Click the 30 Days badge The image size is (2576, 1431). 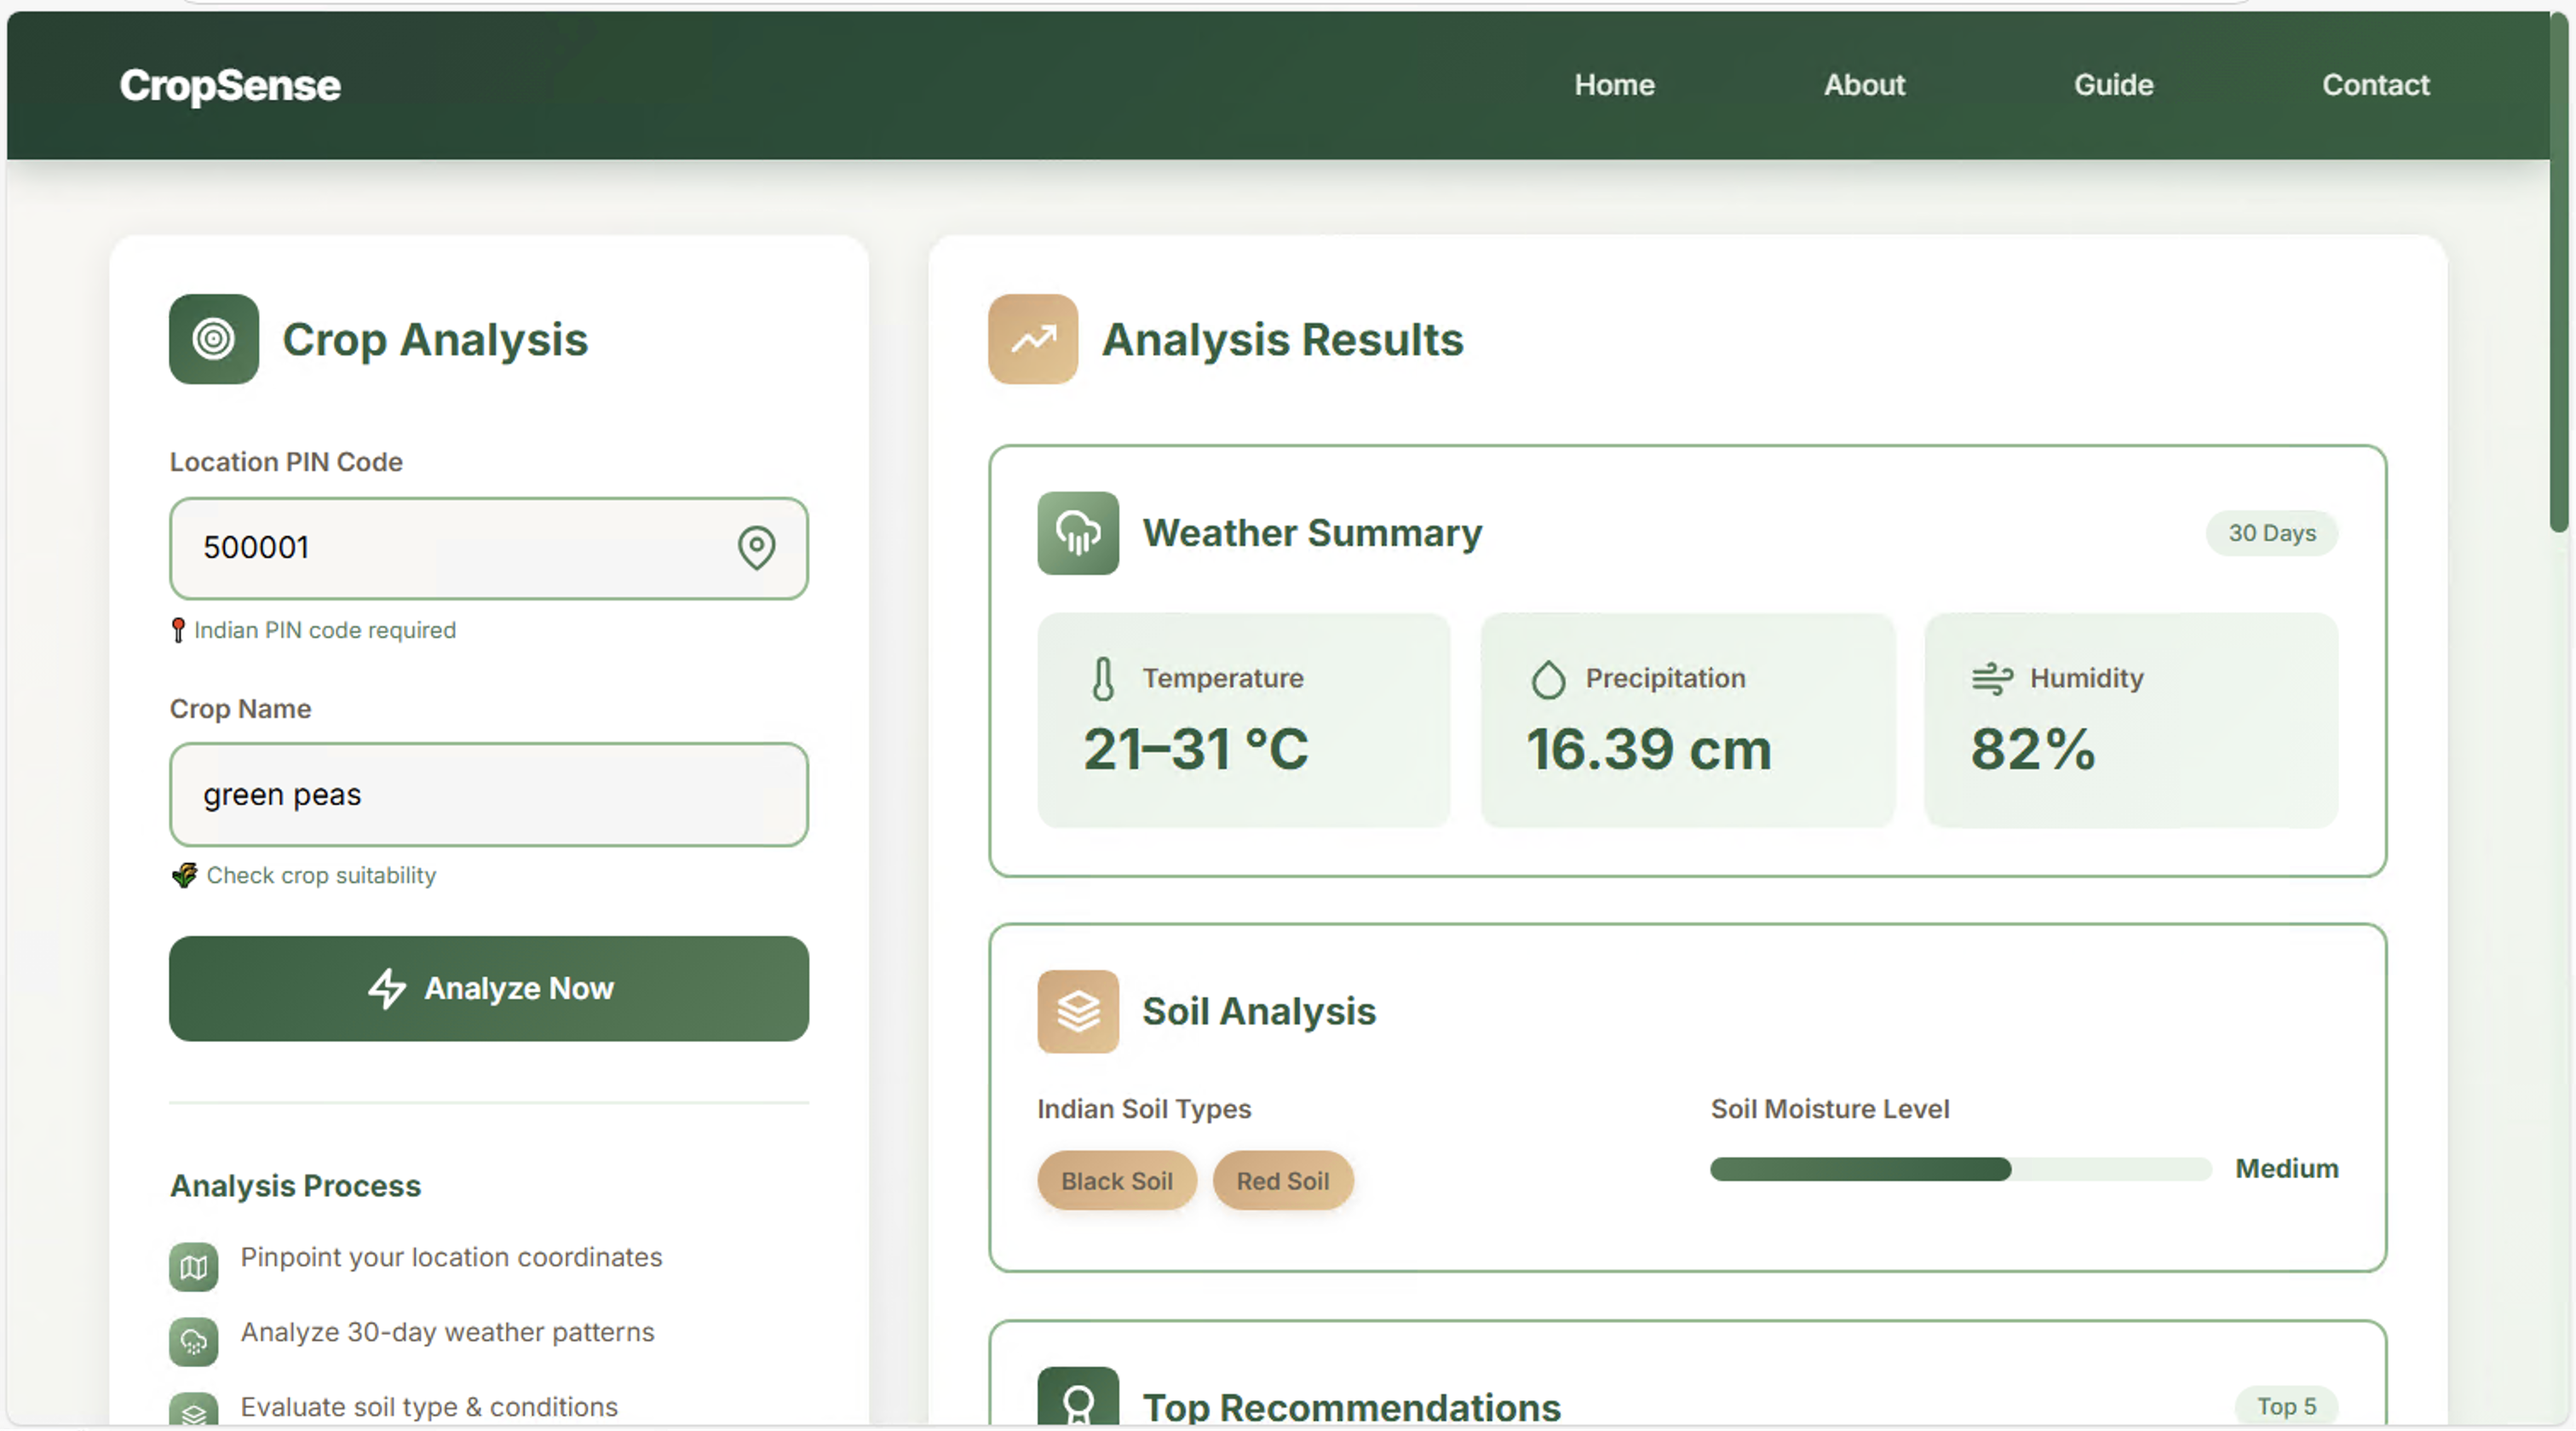pyautogui.click(x=2271, y=533)
